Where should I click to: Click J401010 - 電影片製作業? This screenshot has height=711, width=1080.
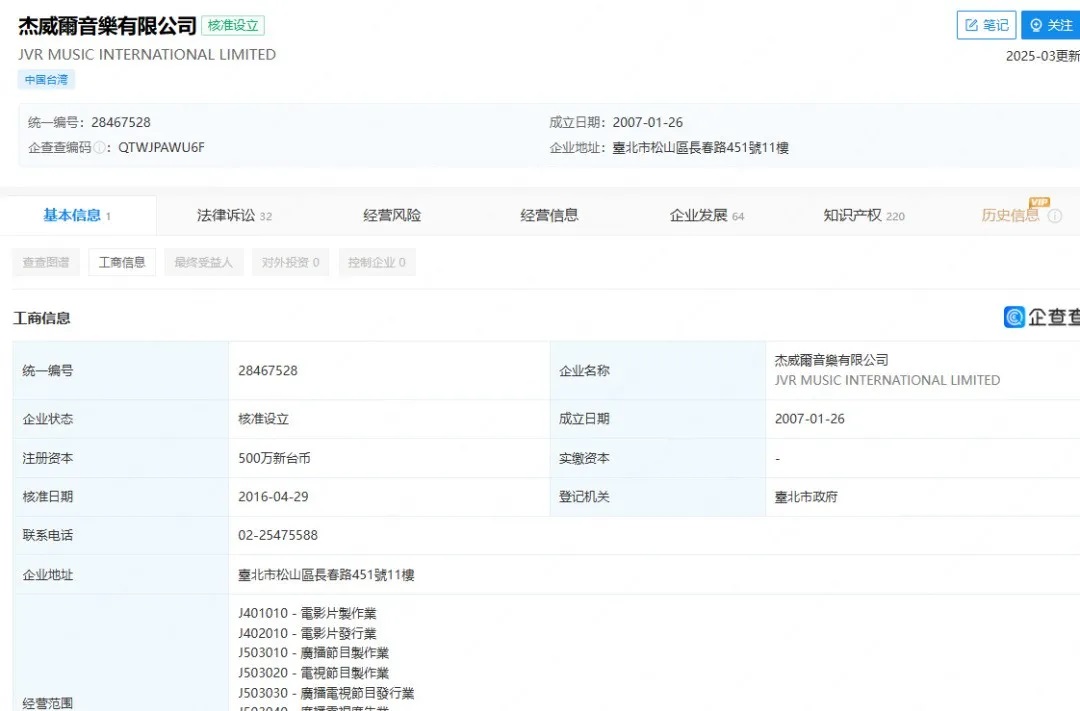(307, 613)
